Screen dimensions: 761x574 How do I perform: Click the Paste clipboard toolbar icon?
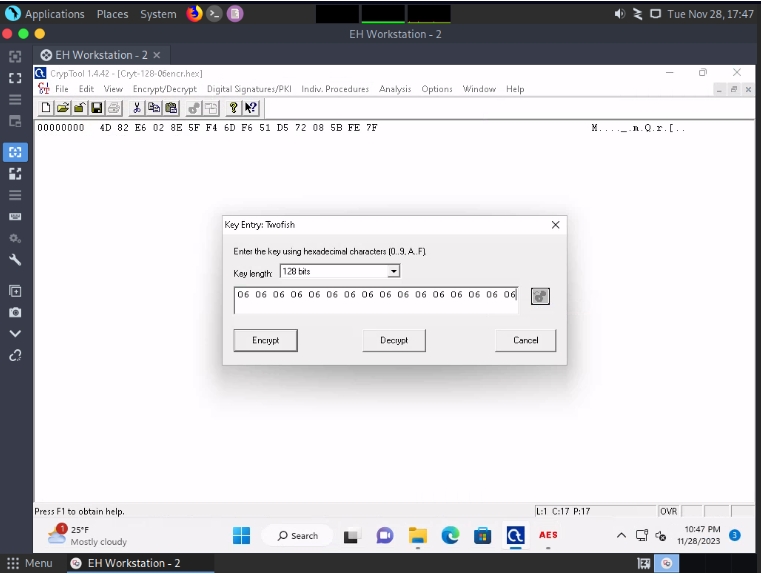click(171, 108)
